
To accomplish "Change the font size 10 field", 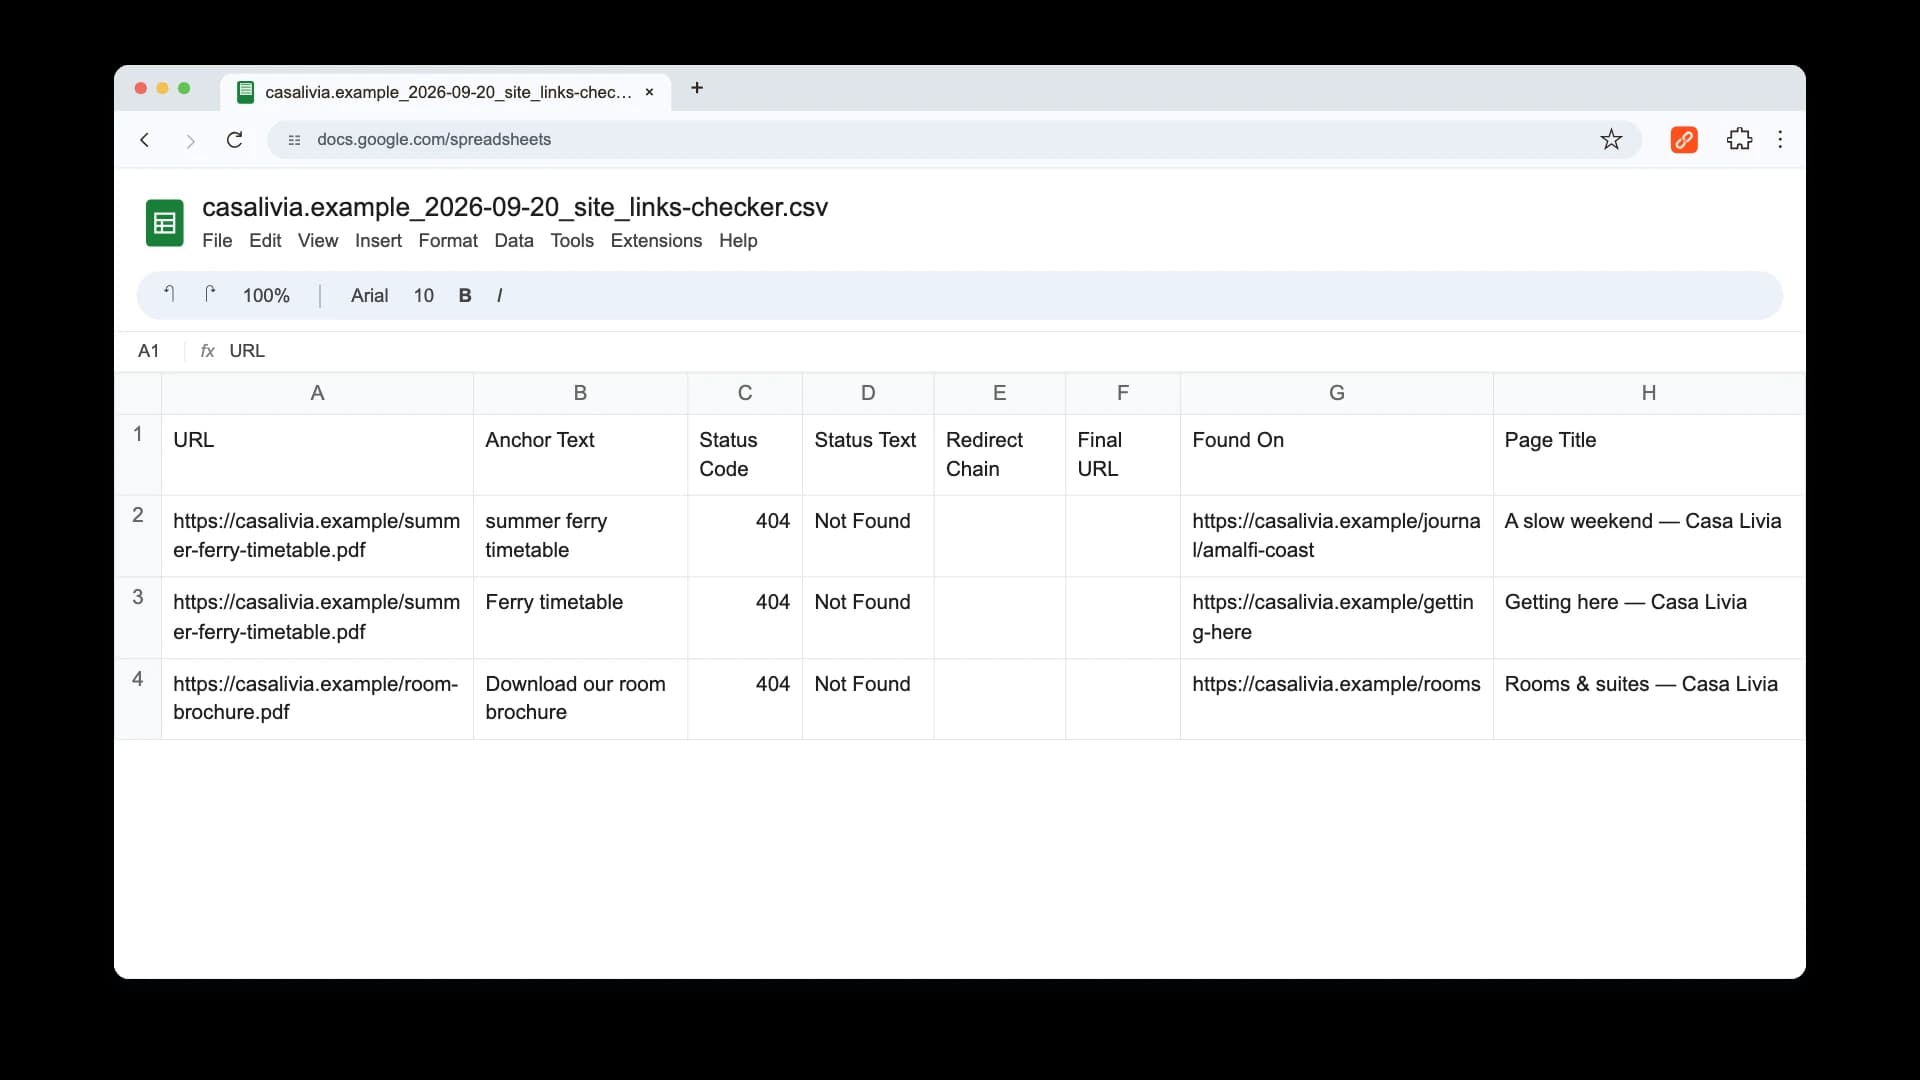I will (424, 295).
